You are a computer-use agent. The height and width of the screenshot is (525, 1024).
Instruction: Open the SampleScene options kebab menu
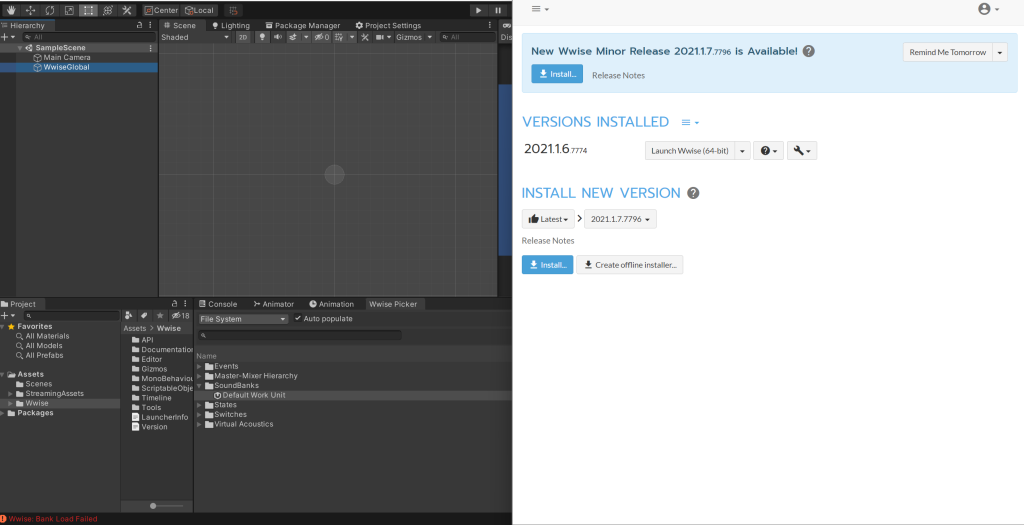pos(151,48)
